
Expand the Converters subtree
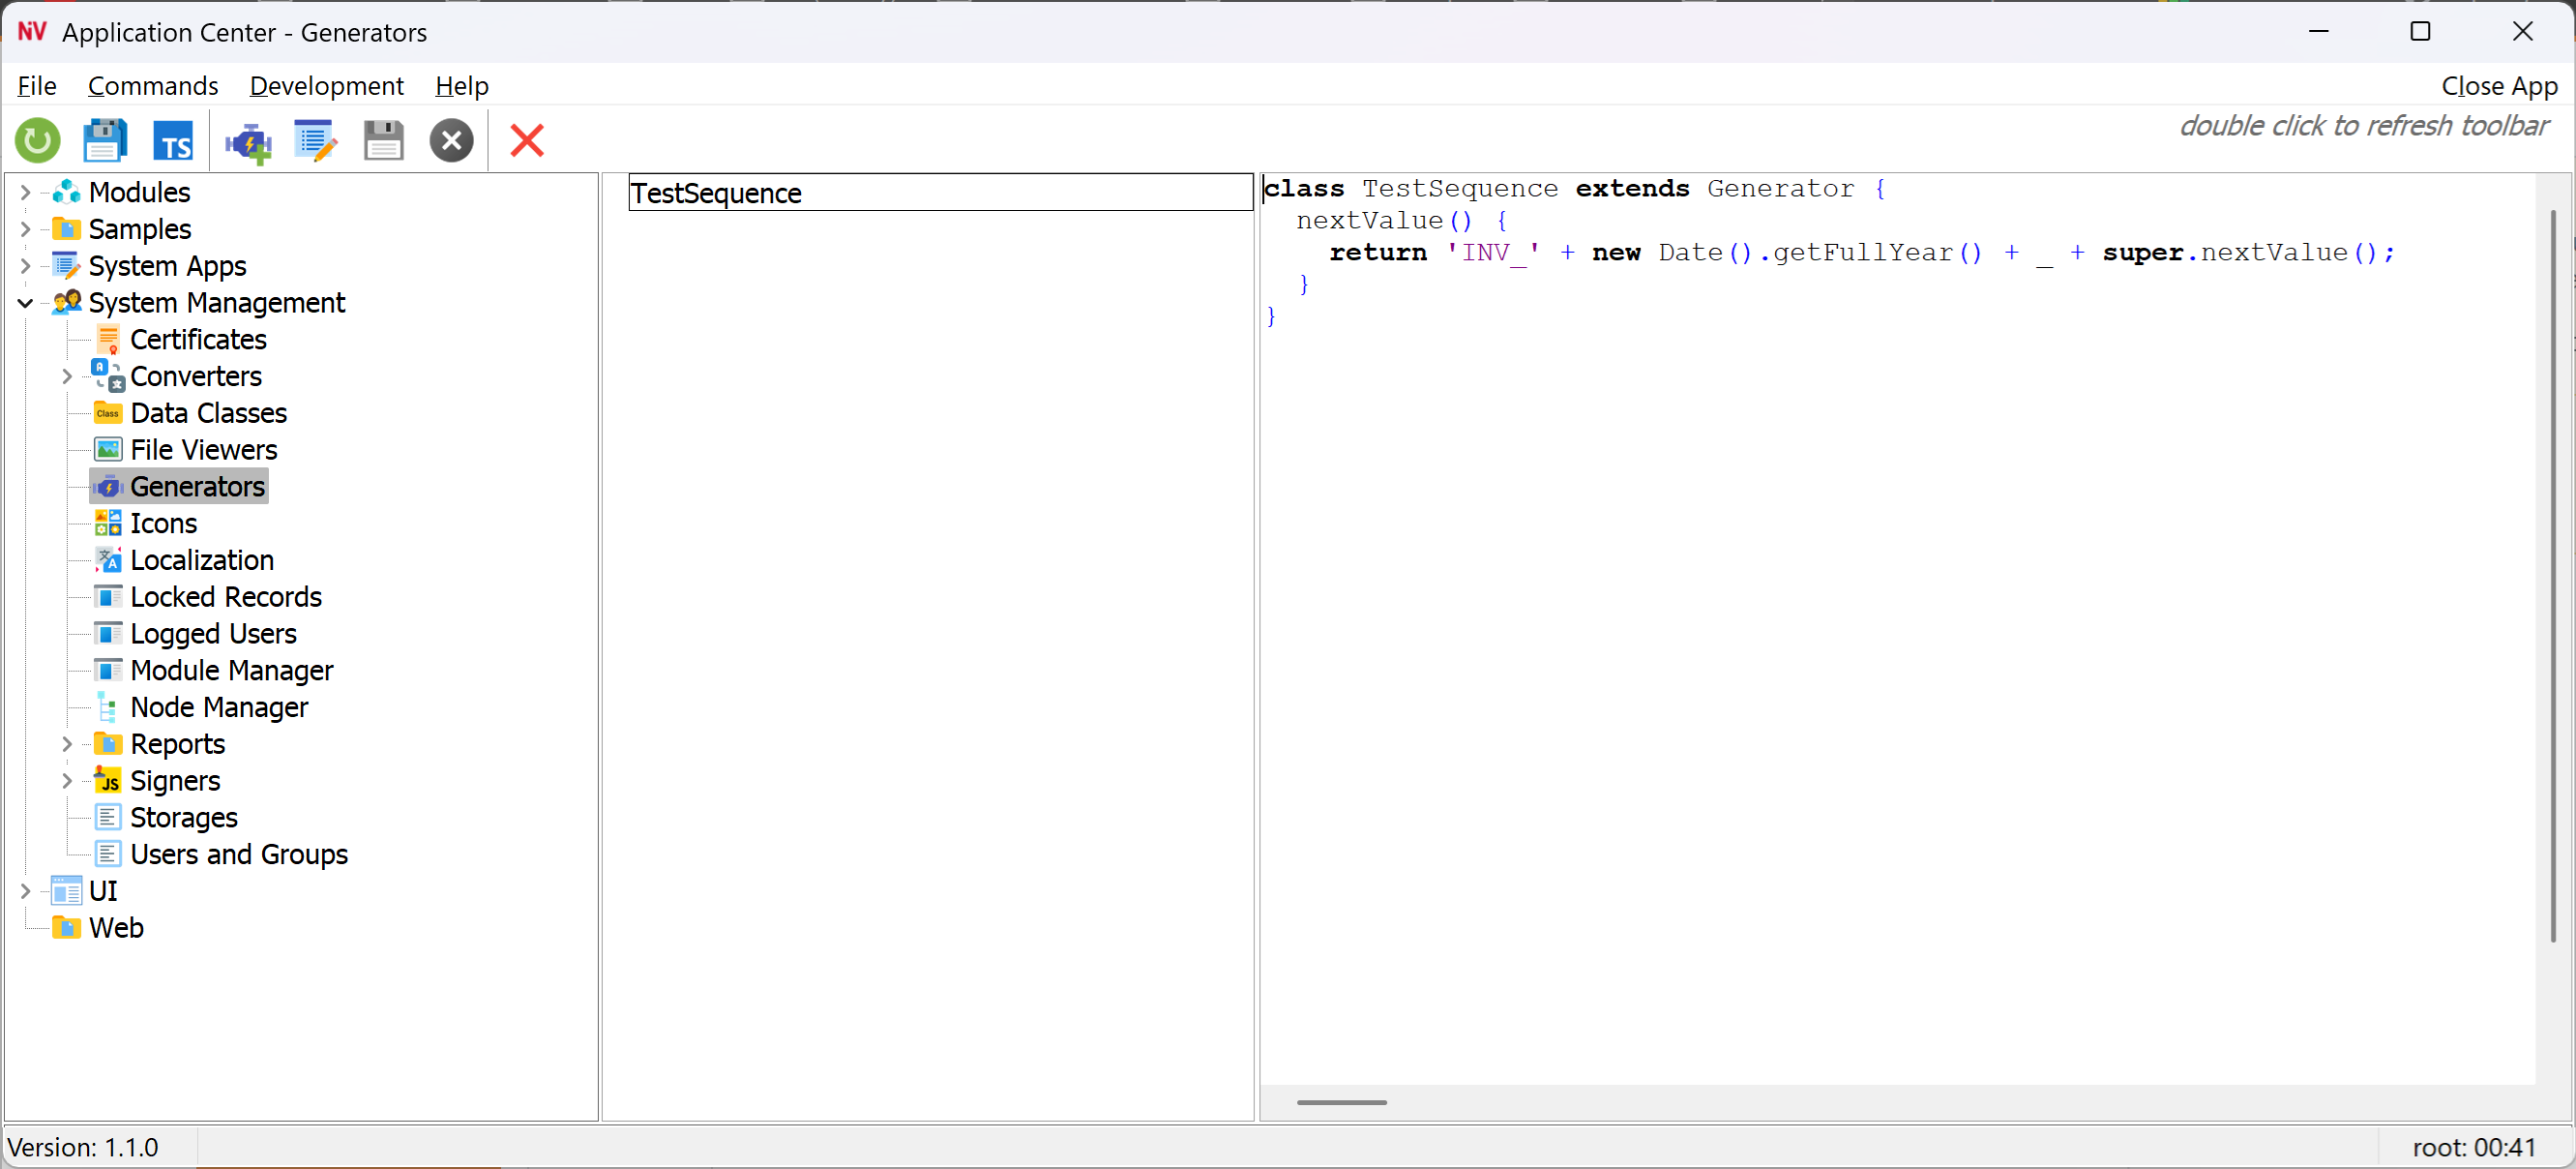coord(67,377)
